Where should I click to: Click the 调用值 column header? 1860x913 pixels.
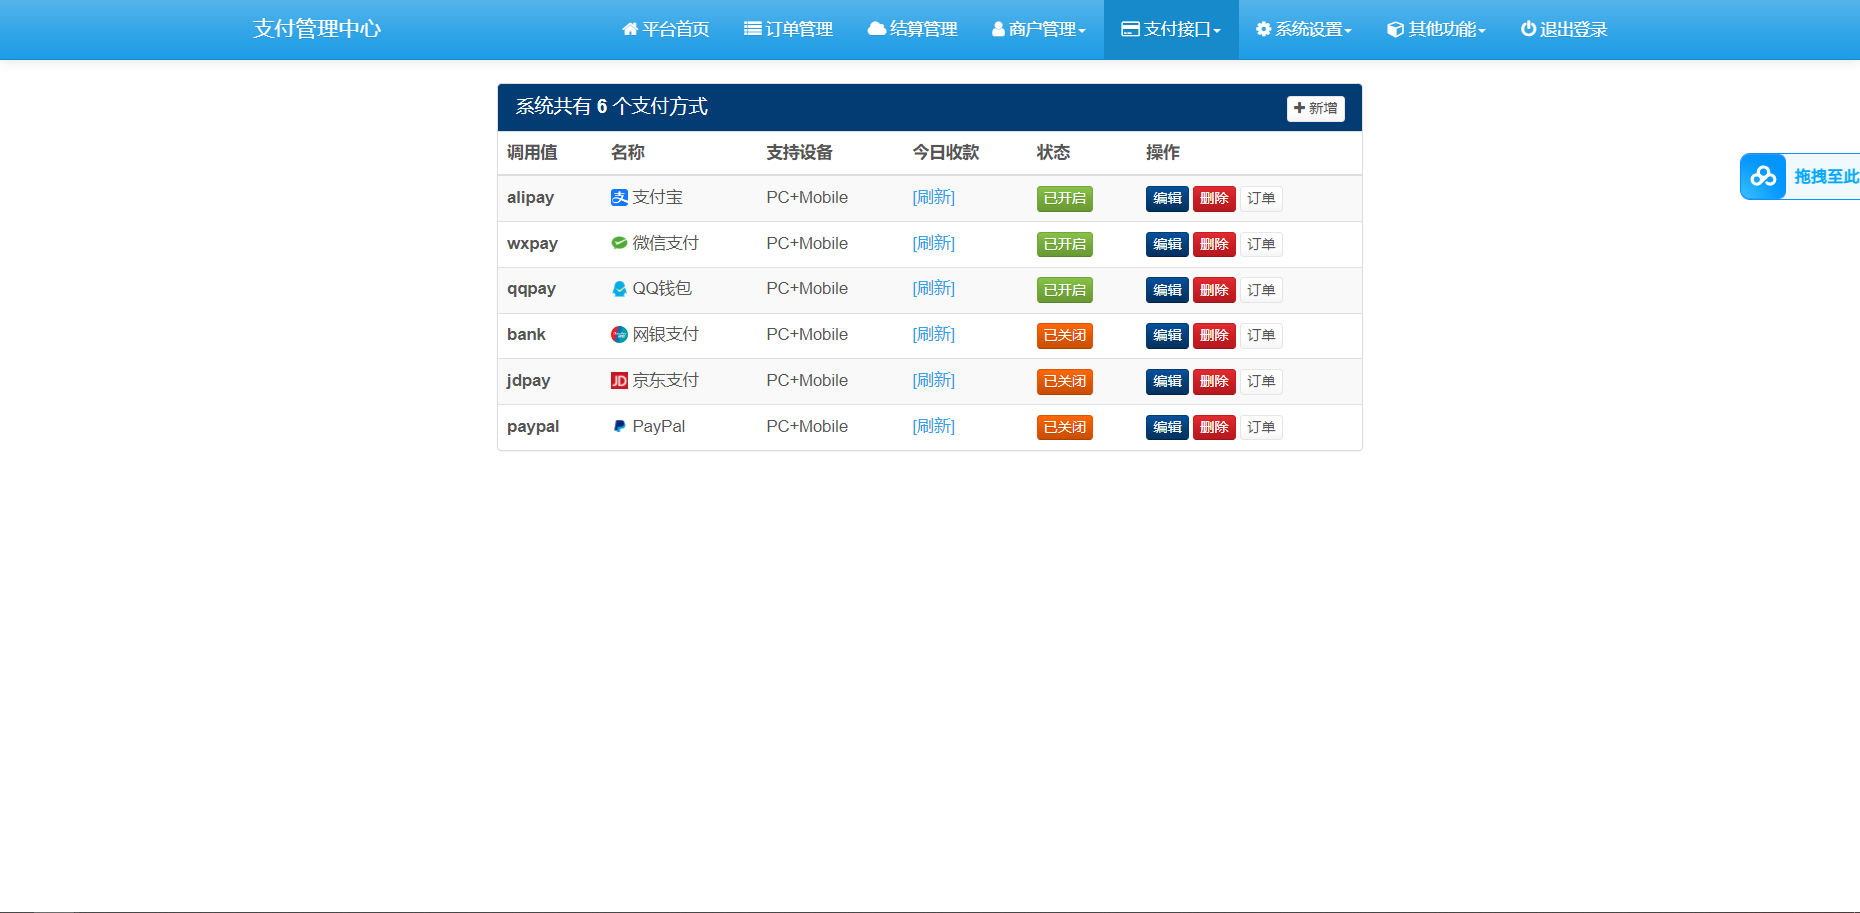point(532,152)
